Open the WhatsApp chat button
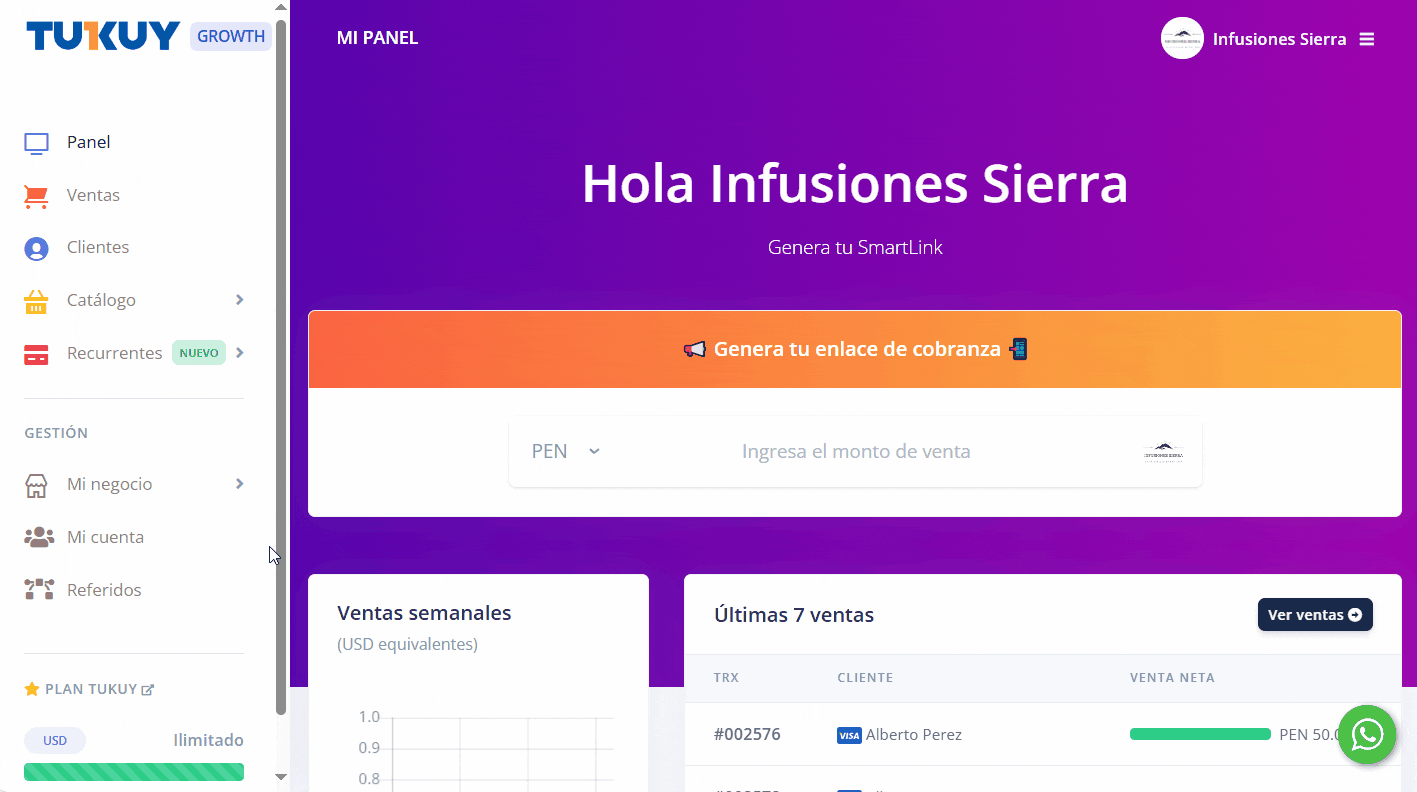The width and height of the screenshot is (1417, 792). (x=1366, y=735)
